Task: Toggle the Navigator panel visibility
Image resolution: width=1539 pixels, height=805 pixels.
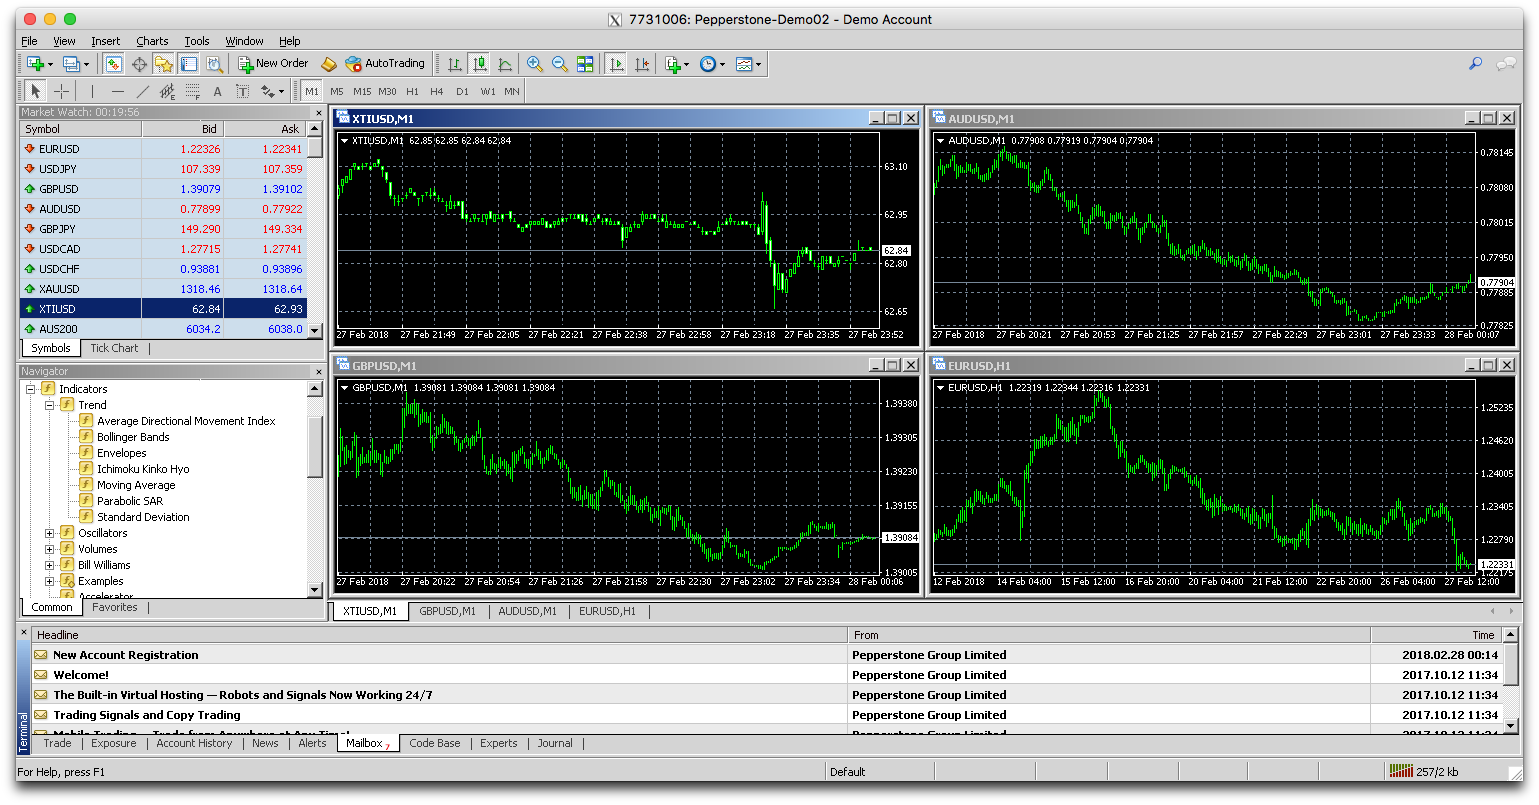Action: (162, 64)
